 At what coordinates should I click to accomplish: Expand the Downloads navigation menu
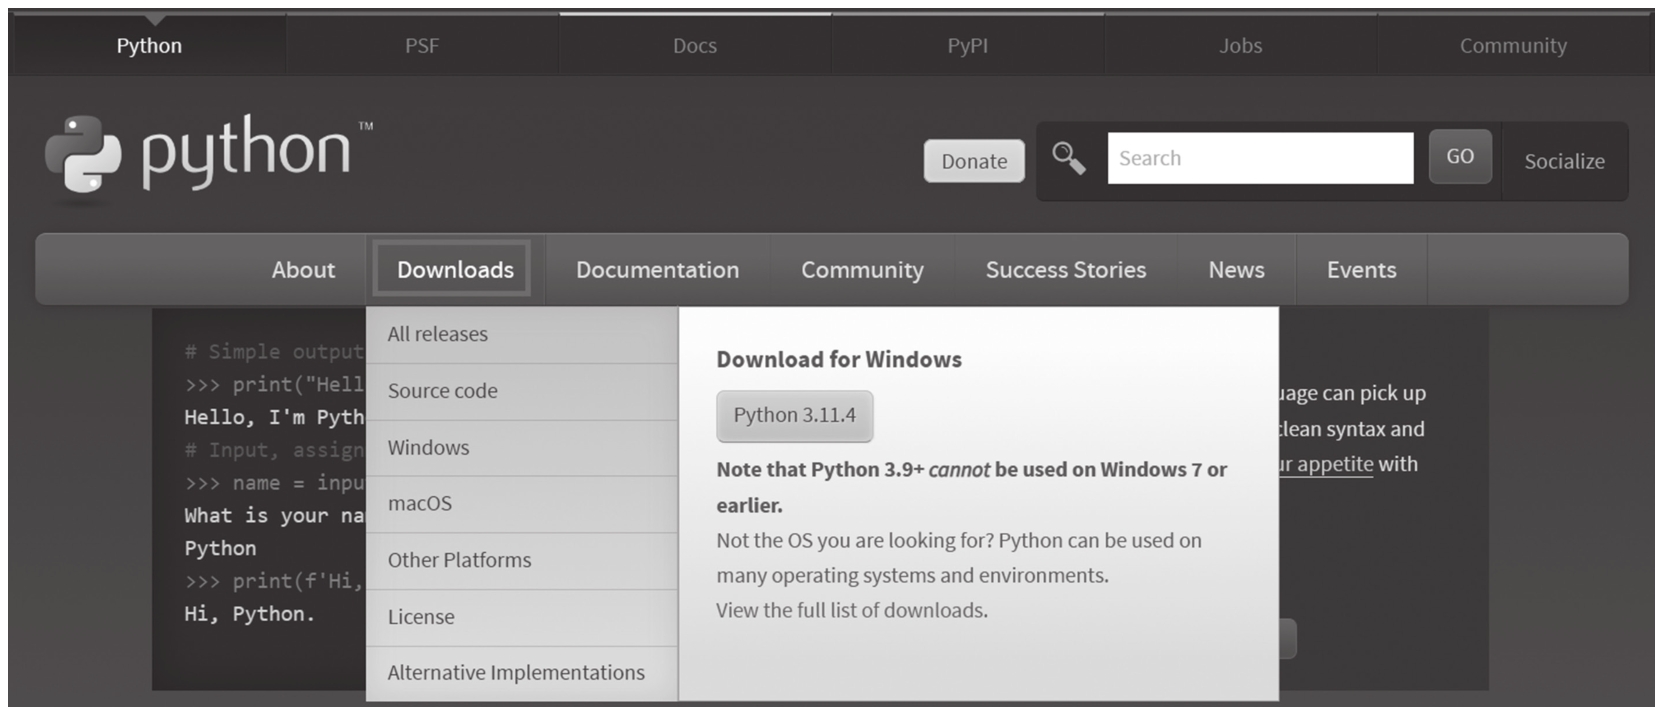[x=454, y=270]
